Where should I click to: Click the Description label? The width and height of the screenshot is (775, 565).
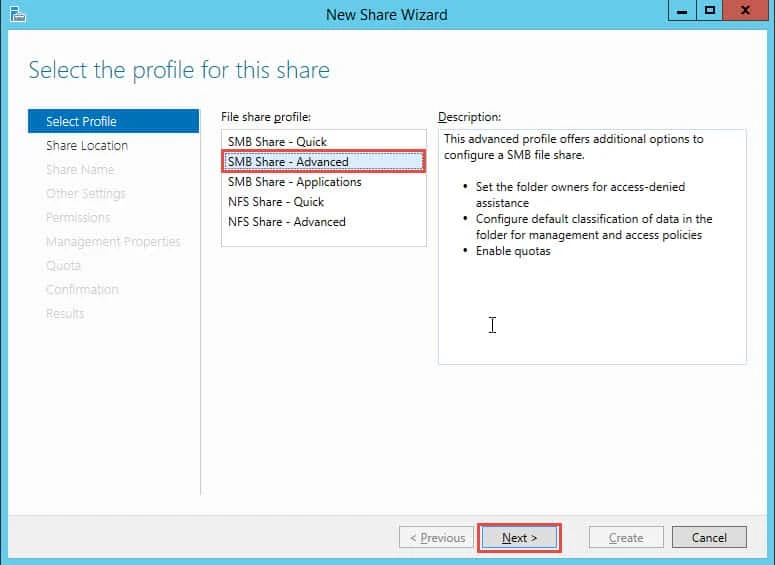(x=470, y=117)
